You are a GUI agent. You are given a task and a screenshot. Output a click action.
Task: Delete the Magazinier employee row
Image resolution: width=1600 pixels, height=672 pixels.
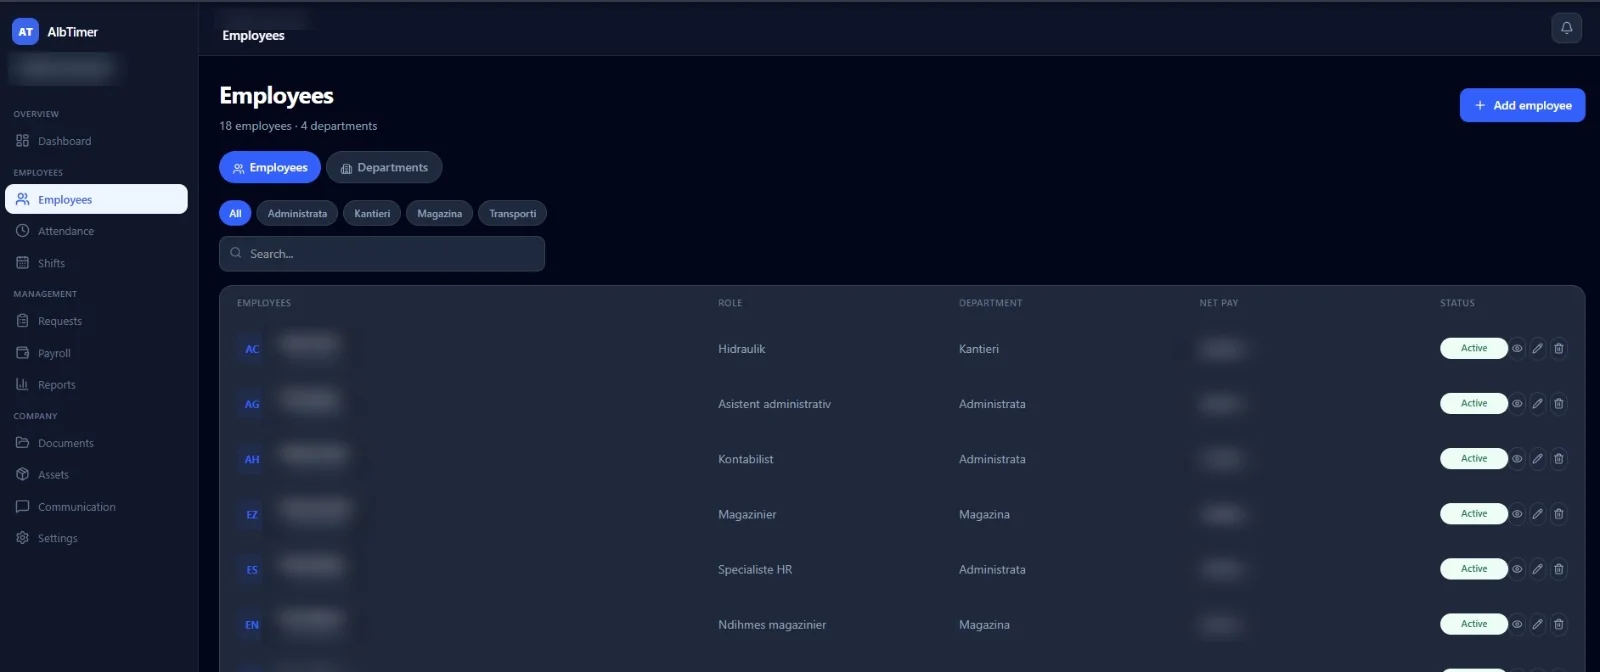(1559, 514)
